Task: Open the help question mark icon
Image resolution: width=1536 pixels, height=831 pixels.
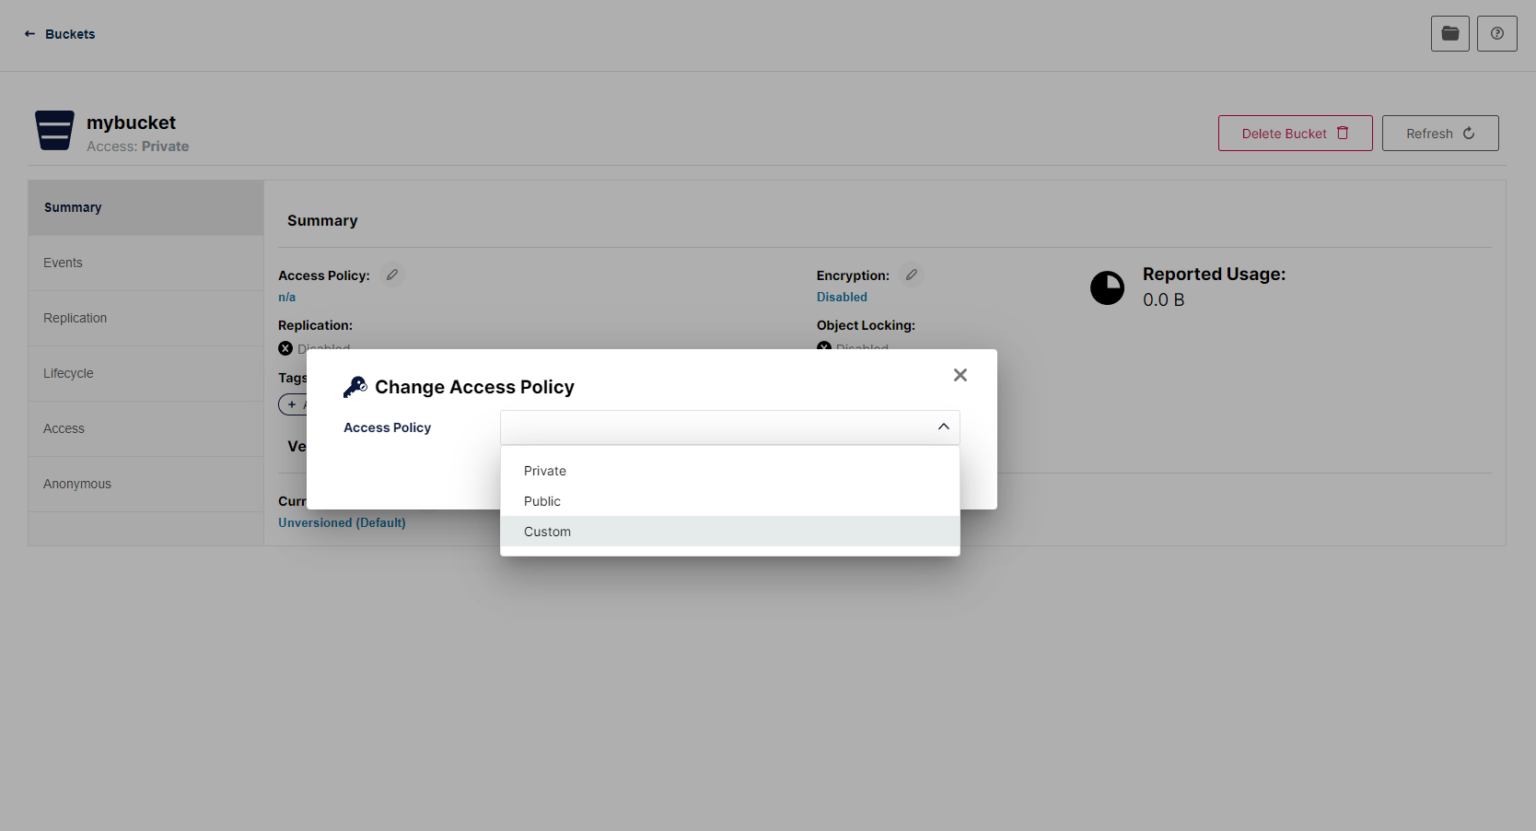Action: point(1496,34)
